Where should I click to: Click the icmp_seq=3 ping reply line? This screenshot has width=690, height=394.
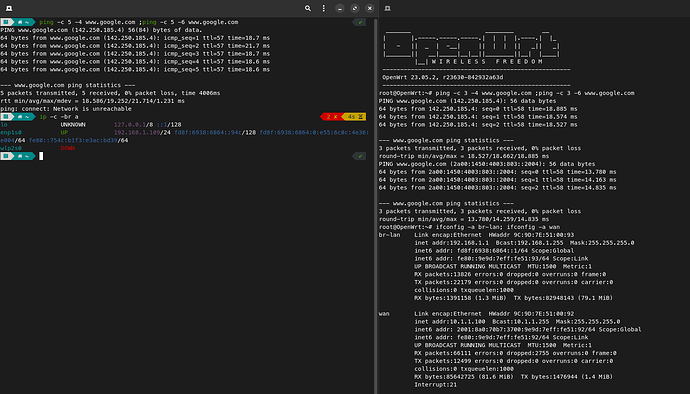point(135,54)
